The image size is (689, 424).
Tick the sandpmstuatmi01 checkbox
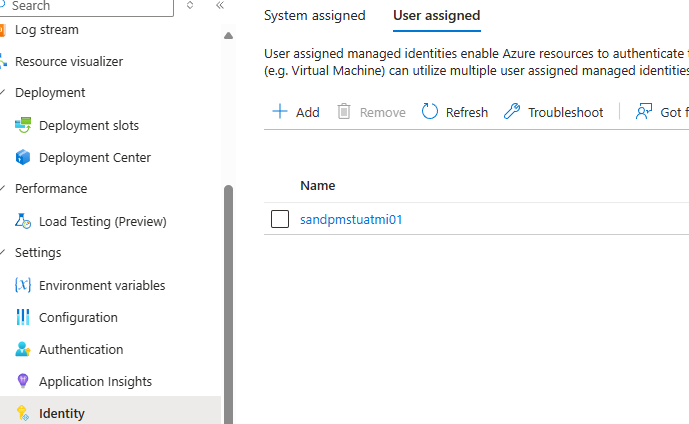pyautogui.click(x=280, y=219)
